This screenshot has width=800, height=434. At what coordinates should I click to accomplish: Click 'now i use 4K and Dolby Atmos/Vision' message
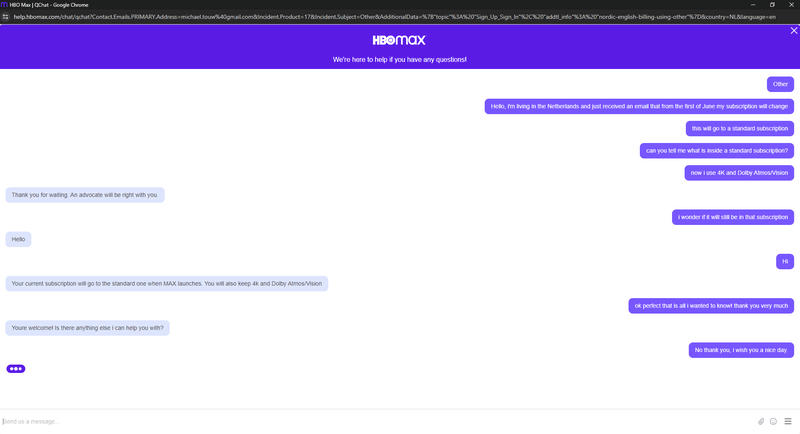click(x=739, y=173)
